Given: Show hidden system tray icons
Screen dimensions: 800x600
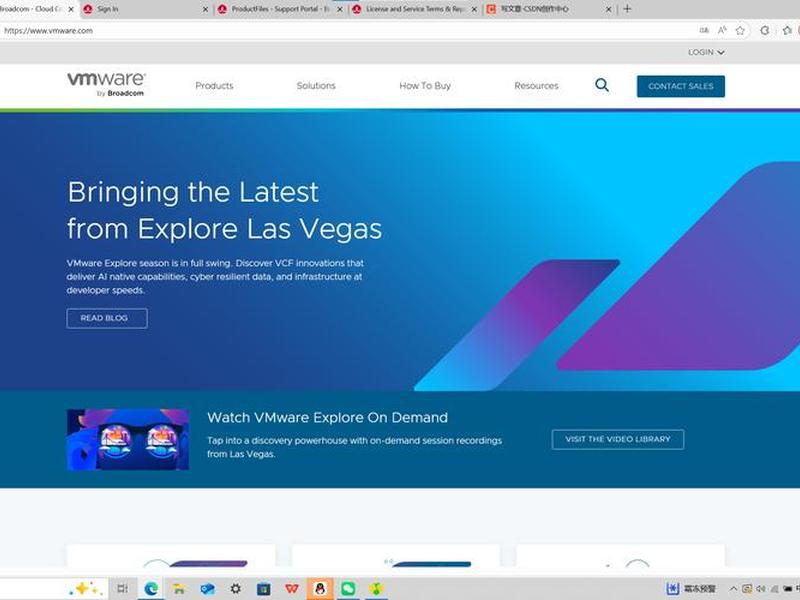Looking at the screenshot, I should pyautogui.click(x=733, y=589).
